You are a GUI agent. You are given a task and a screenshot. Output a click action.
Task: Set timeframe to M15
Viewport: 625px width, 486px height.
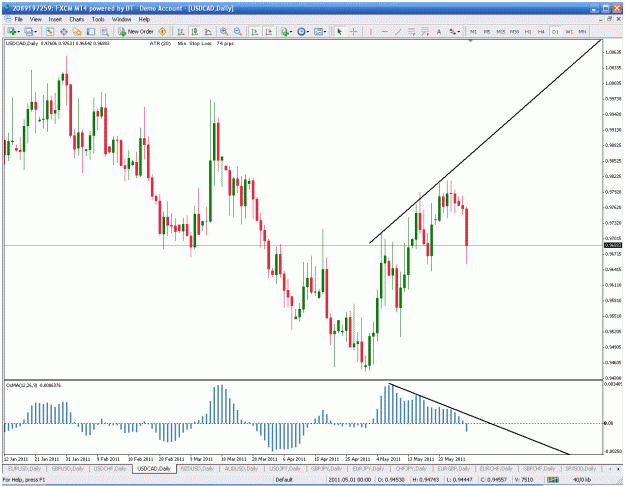pyautogui.click(x=501, y=31)
